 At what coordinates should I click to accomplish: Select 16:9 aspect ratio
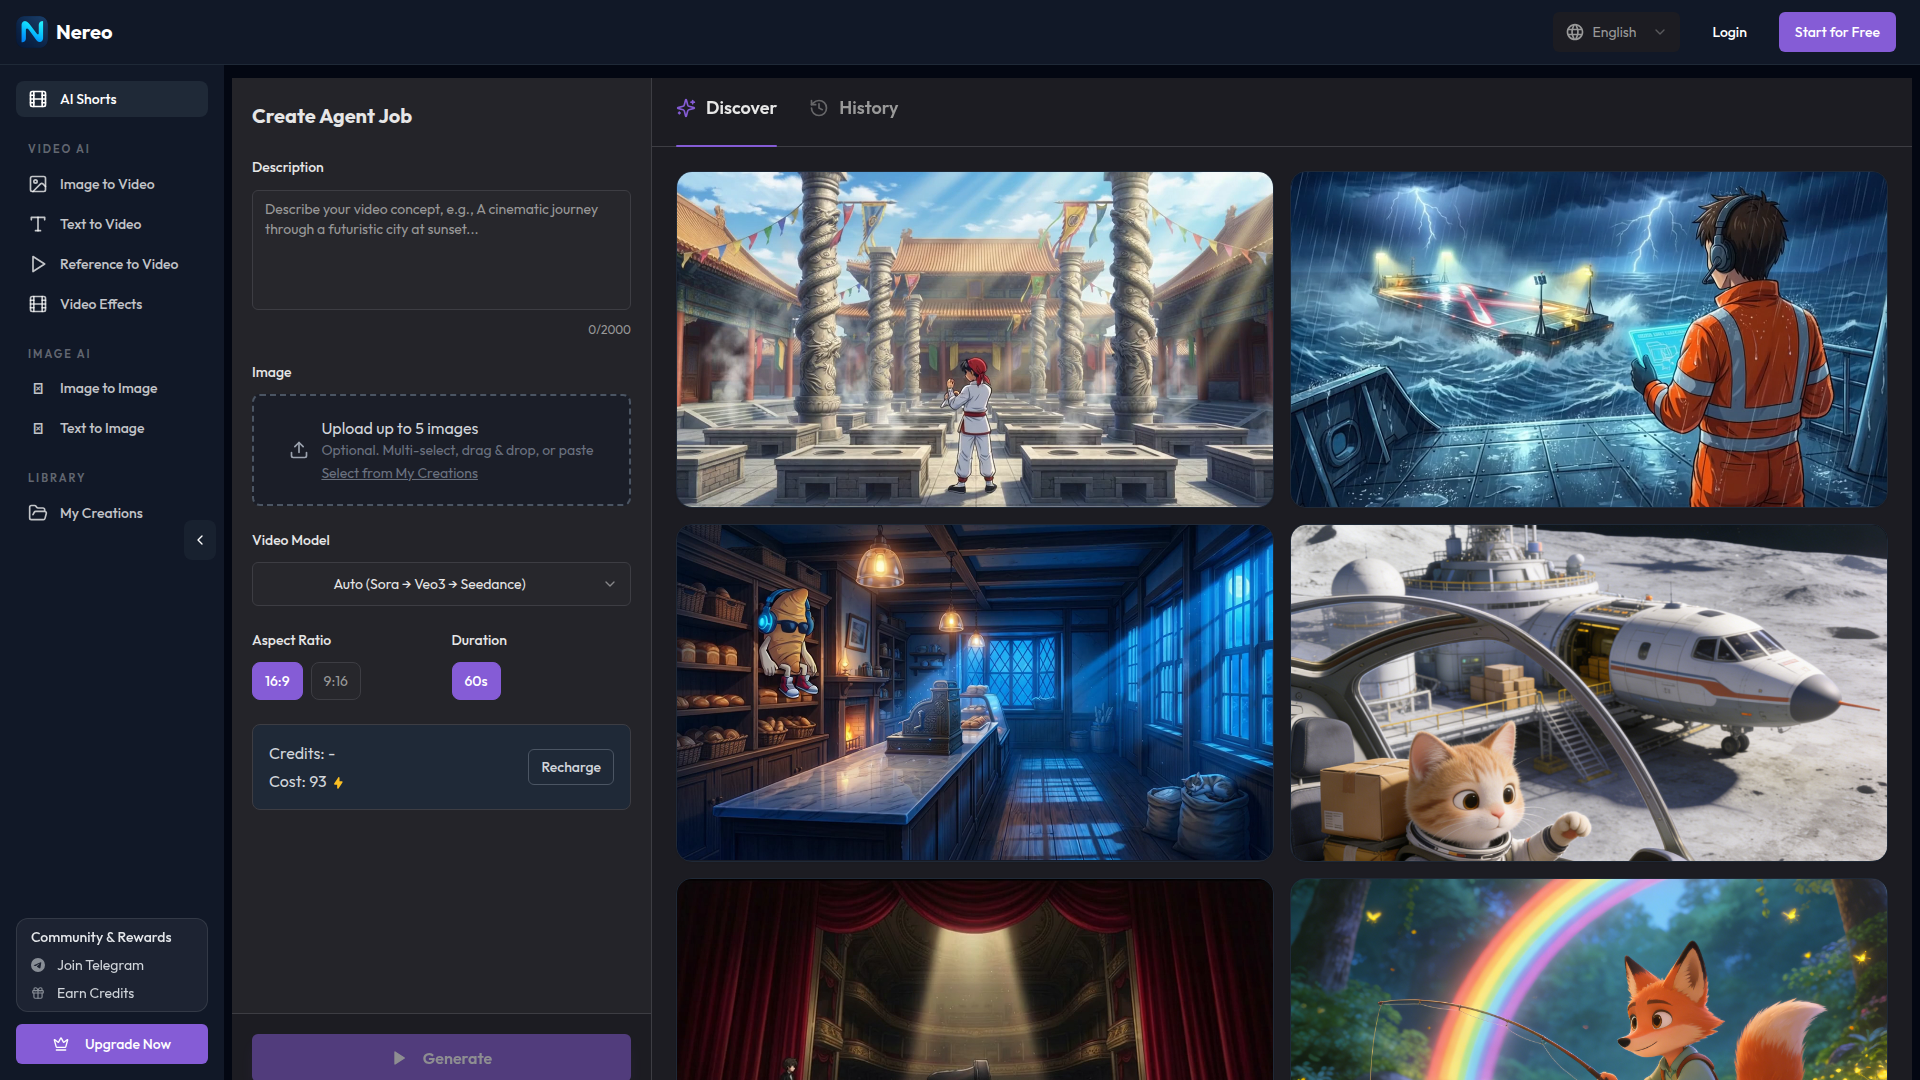pos(277,681)
